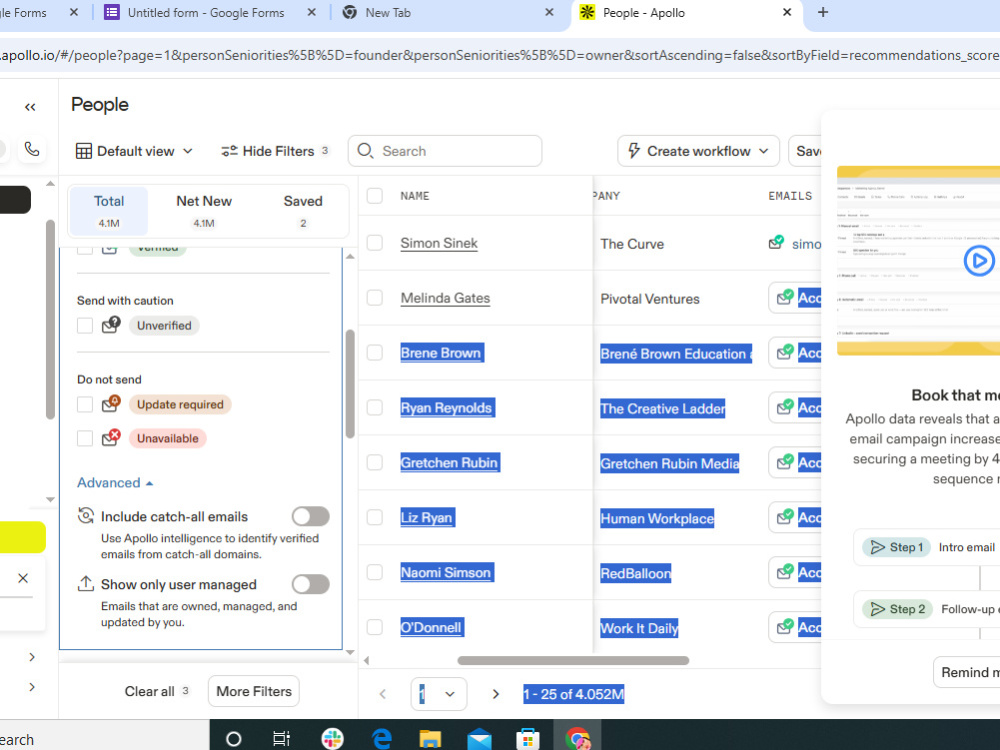Viewport: 1000px width, 750px height.
Task: Collapse the Advanced filter section
Action: click(115, 483)
